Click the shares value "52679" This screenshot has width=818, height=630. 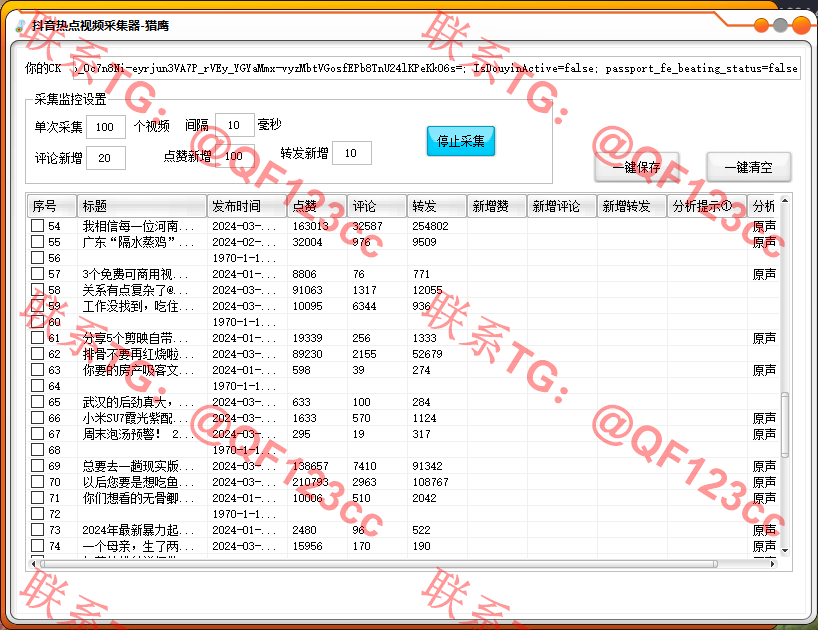click(427, 354)
